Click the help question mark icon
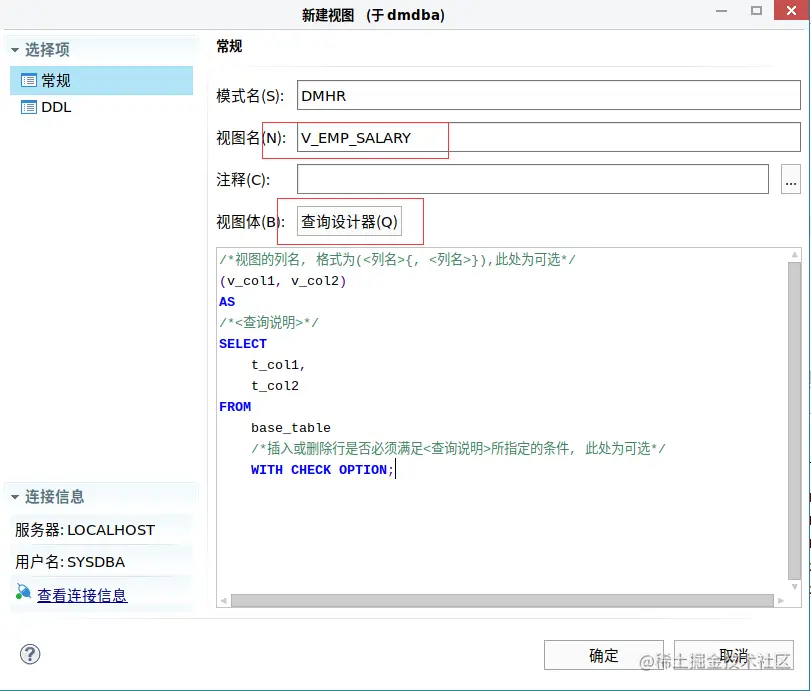 click(29, 654)
